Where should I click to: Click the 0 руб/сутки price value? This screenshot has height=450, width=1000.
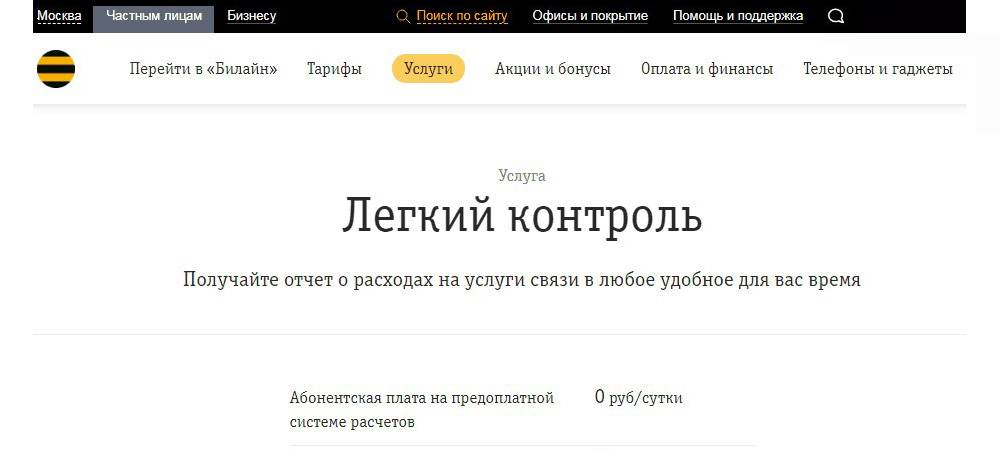(x=638, y=398)
